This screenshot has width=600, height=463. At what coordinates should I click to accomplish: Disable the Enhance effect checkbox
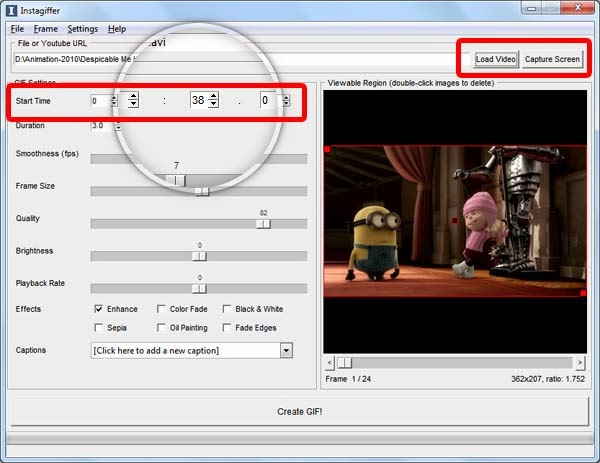99,309
